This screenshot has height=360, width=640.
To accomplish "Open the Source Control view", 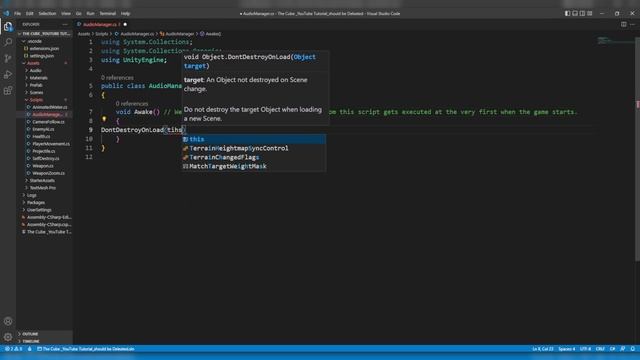I will coord(8,58).
